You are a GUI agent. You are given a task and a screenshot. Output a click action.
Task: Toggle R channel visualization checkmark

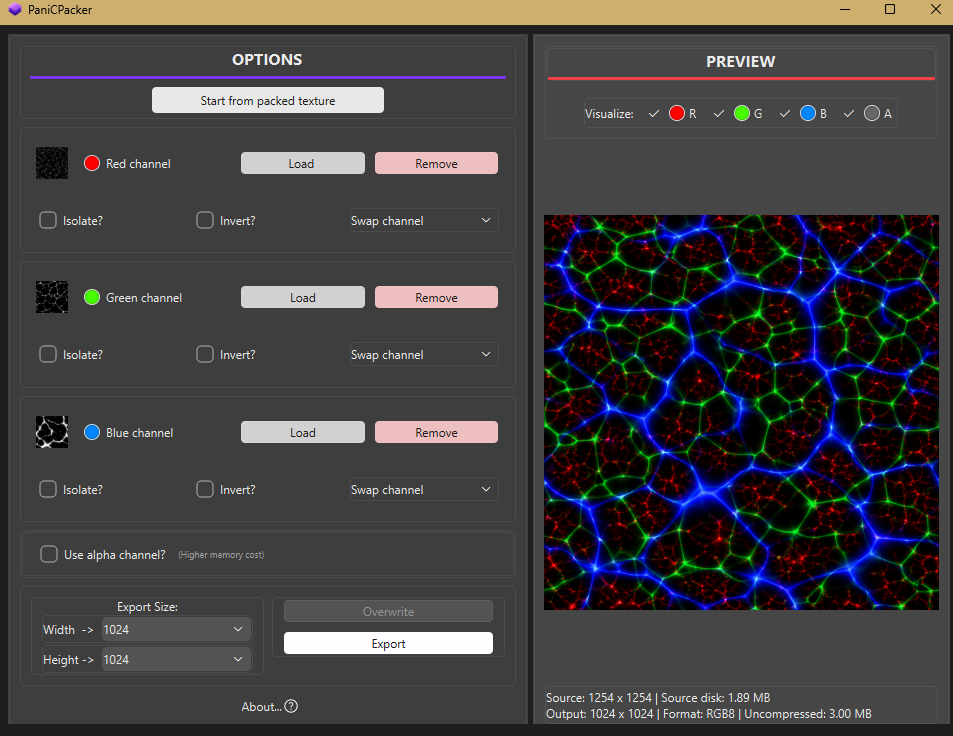[x=654, y=114]
